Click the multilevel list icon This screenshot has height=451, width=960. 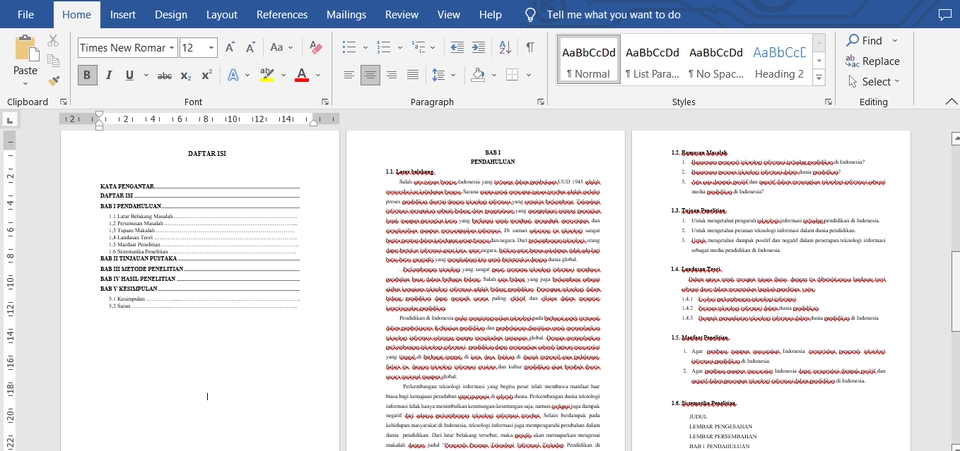pos(418,47)
